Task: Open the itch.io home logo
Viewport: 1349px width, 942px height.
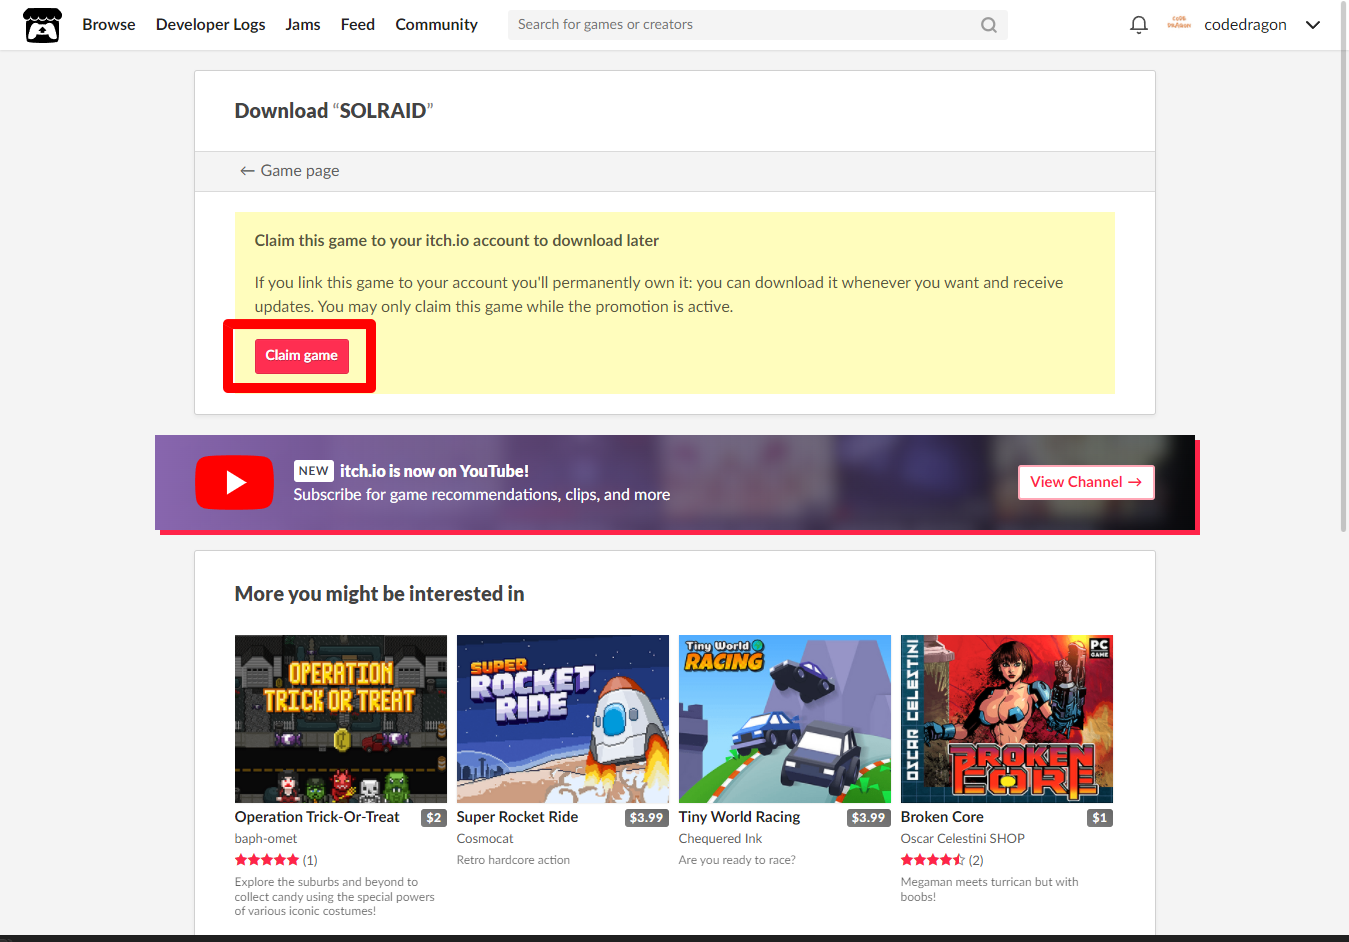Action: tap(42, 25)
